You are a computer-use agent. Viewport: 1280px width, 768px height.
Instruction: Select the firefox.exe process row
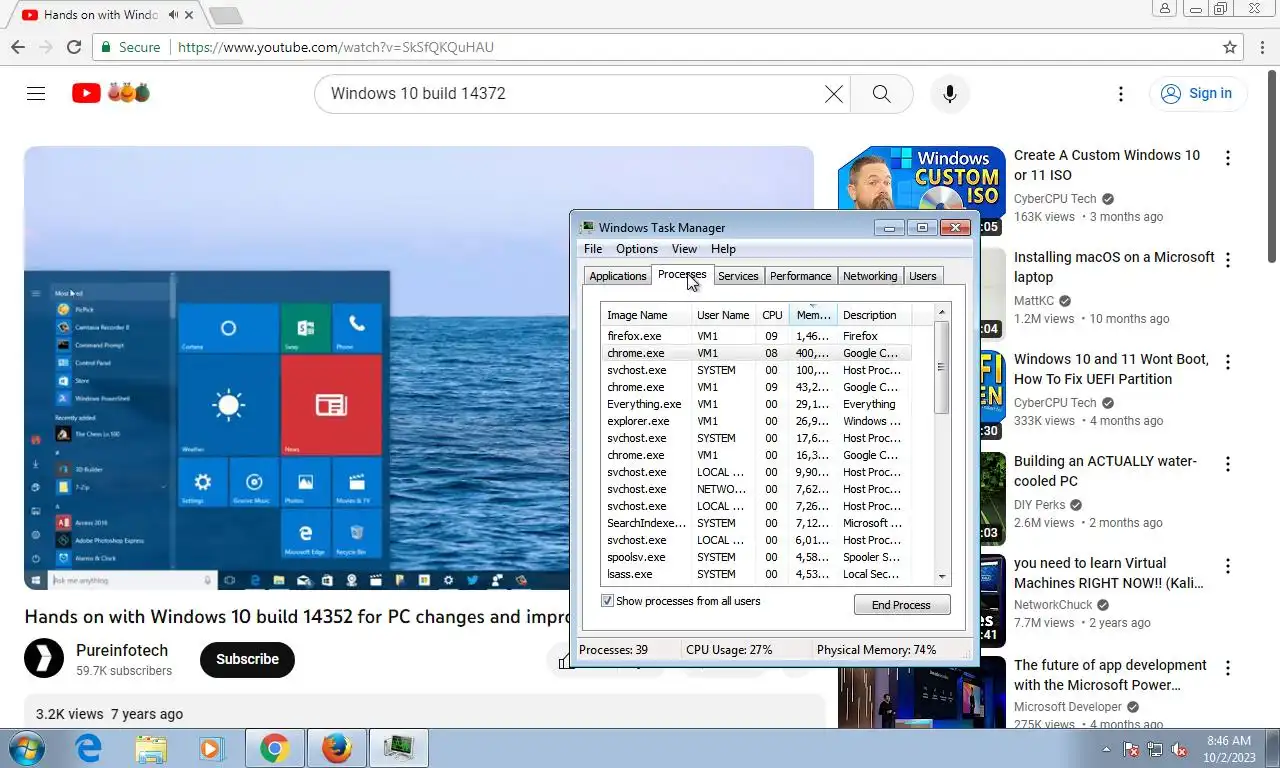click(x=756, y=336)
